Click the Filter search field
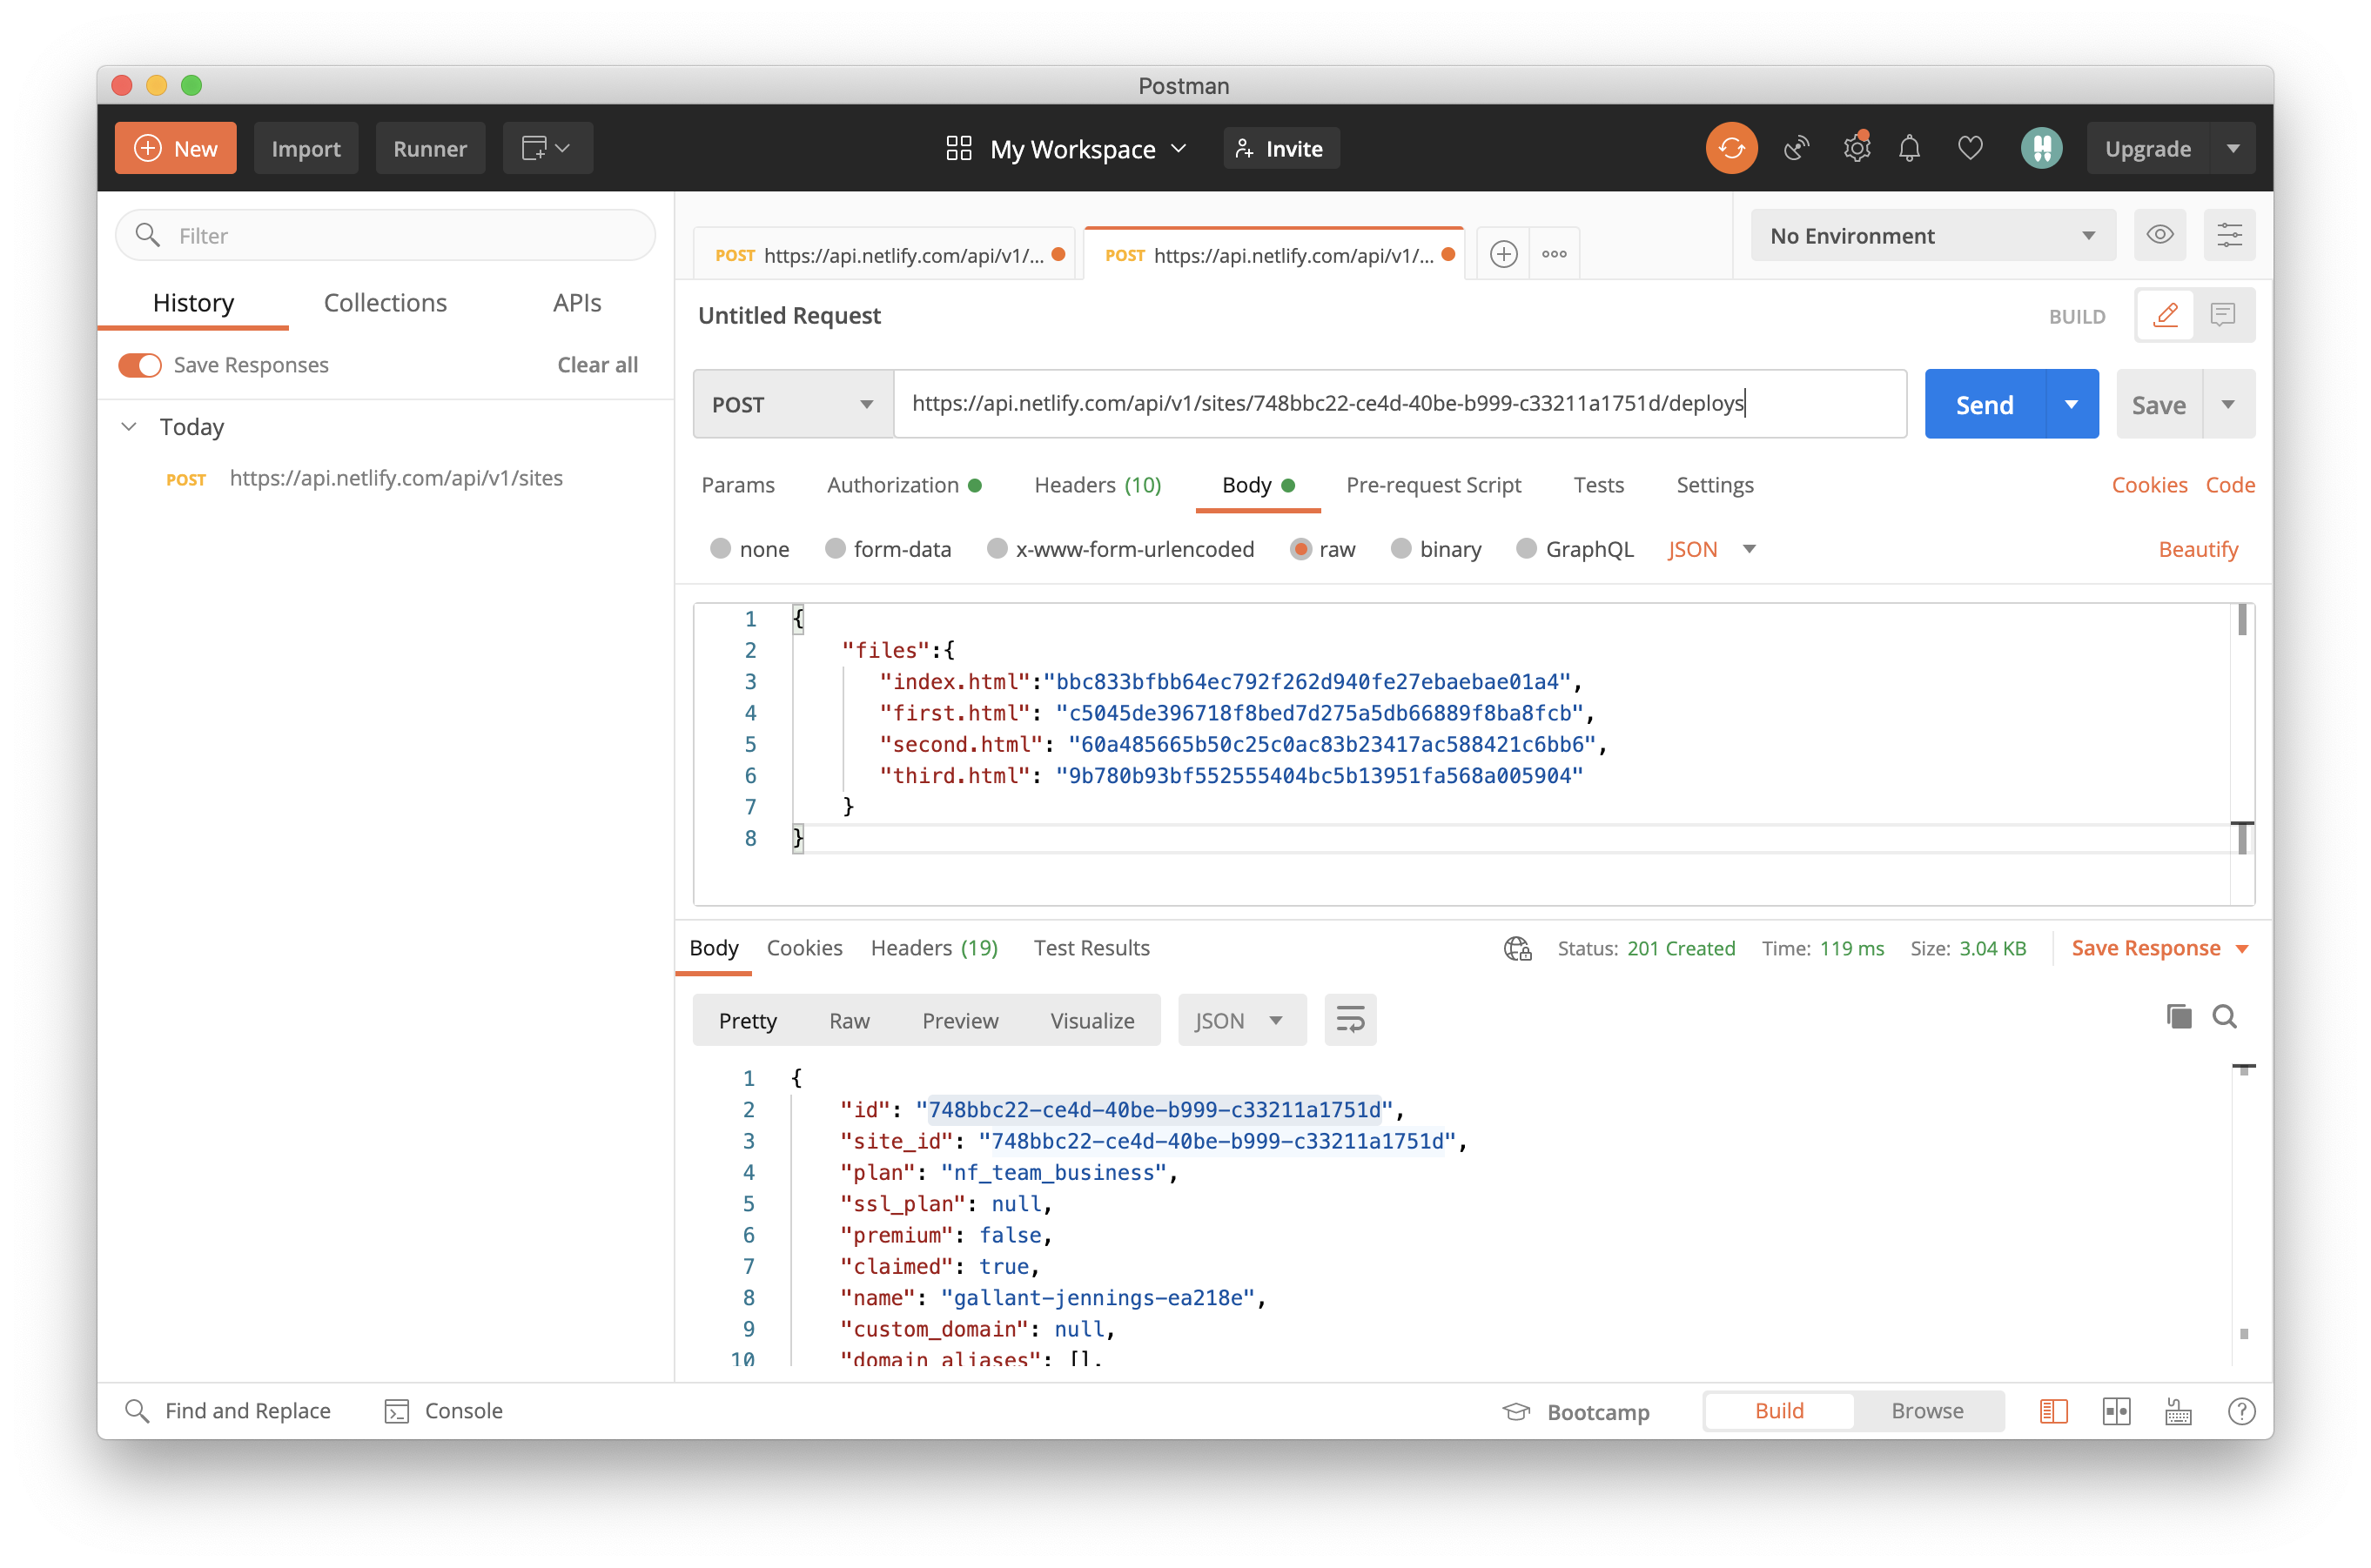The height and width of the screenshot is (1568, 2371). 385,235
